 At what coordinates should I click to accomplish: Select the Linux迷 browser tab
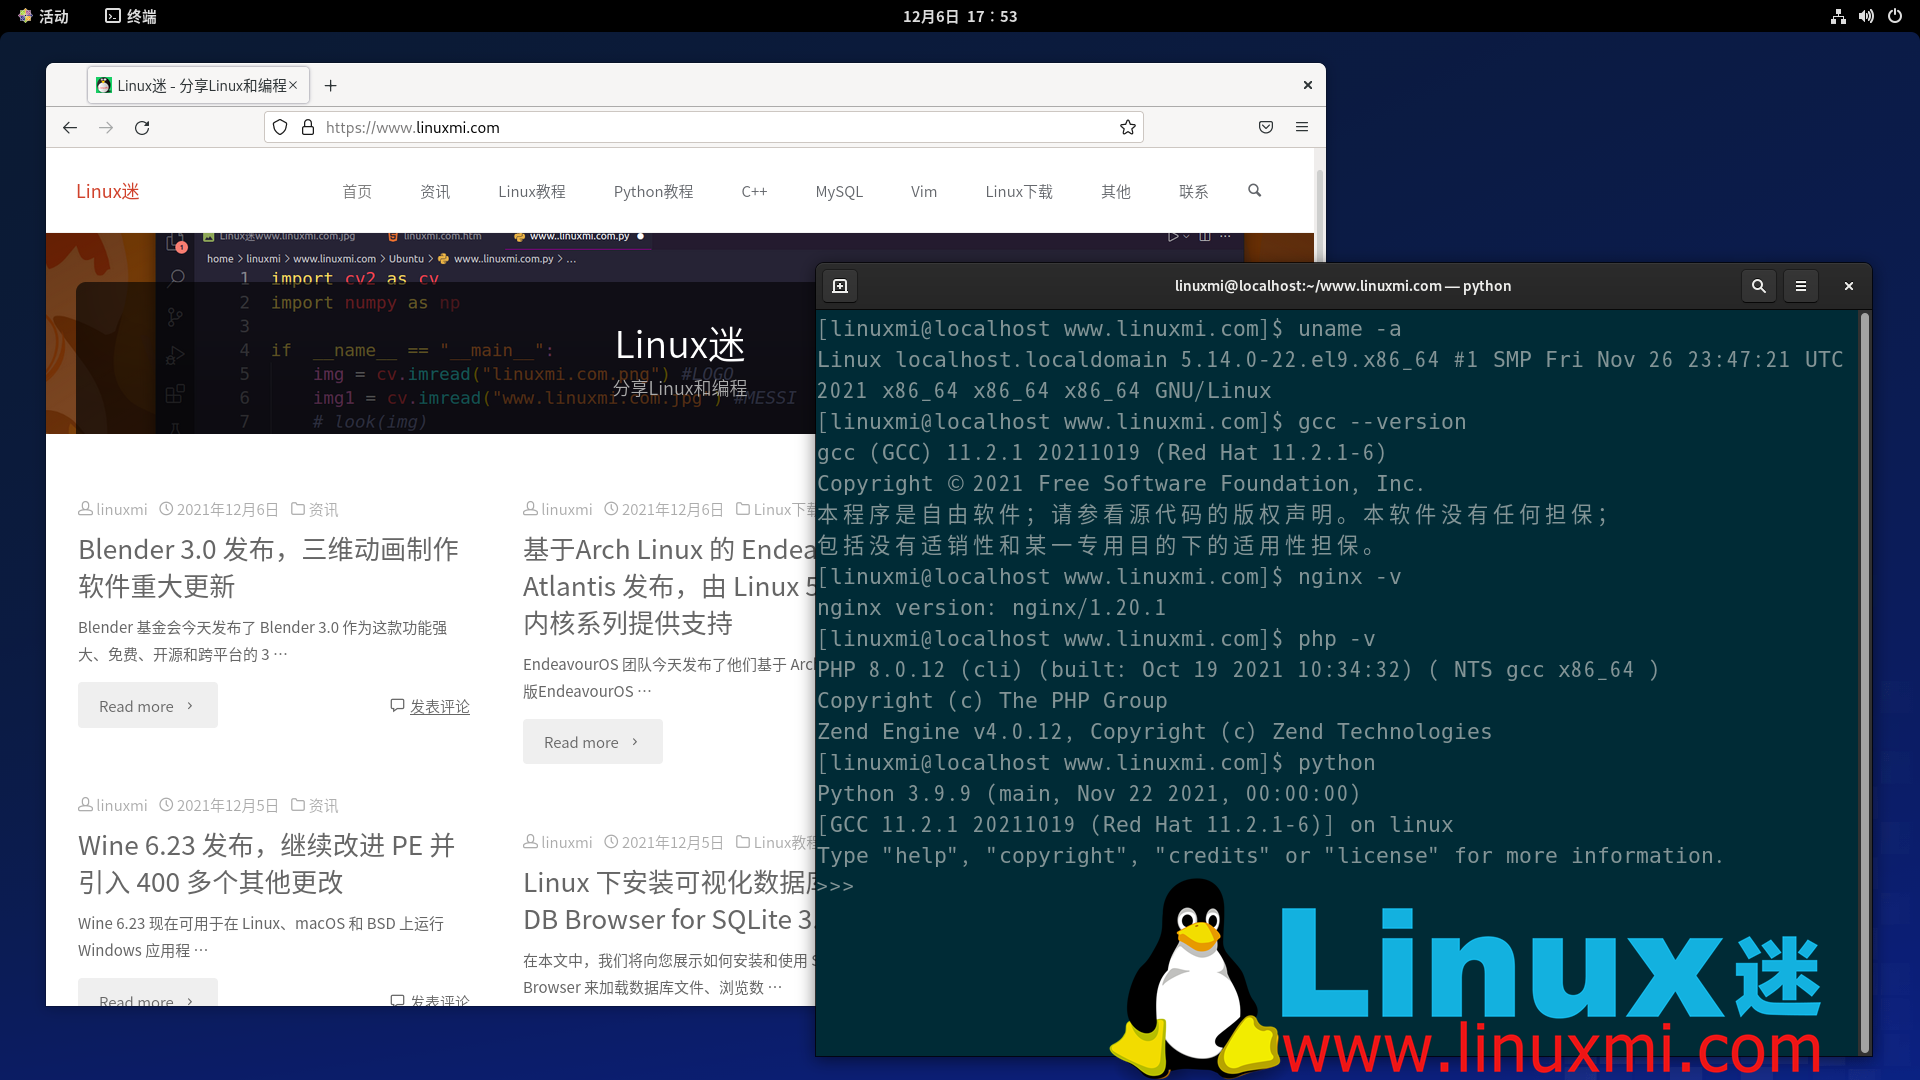click(x=198, y=86)
